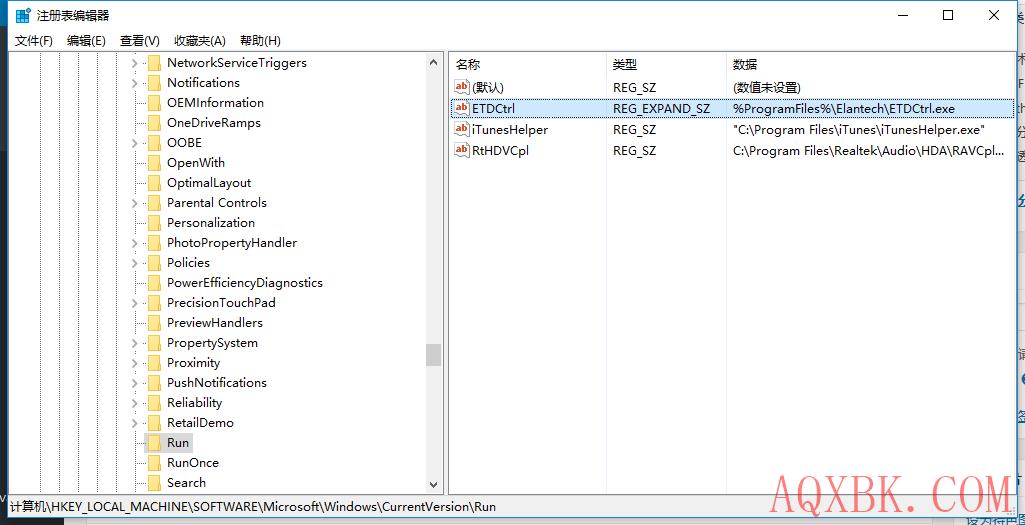Screen dimensions: 1025x525
Task: Open the 文件(F) menu
Action: tap(34, 41)
